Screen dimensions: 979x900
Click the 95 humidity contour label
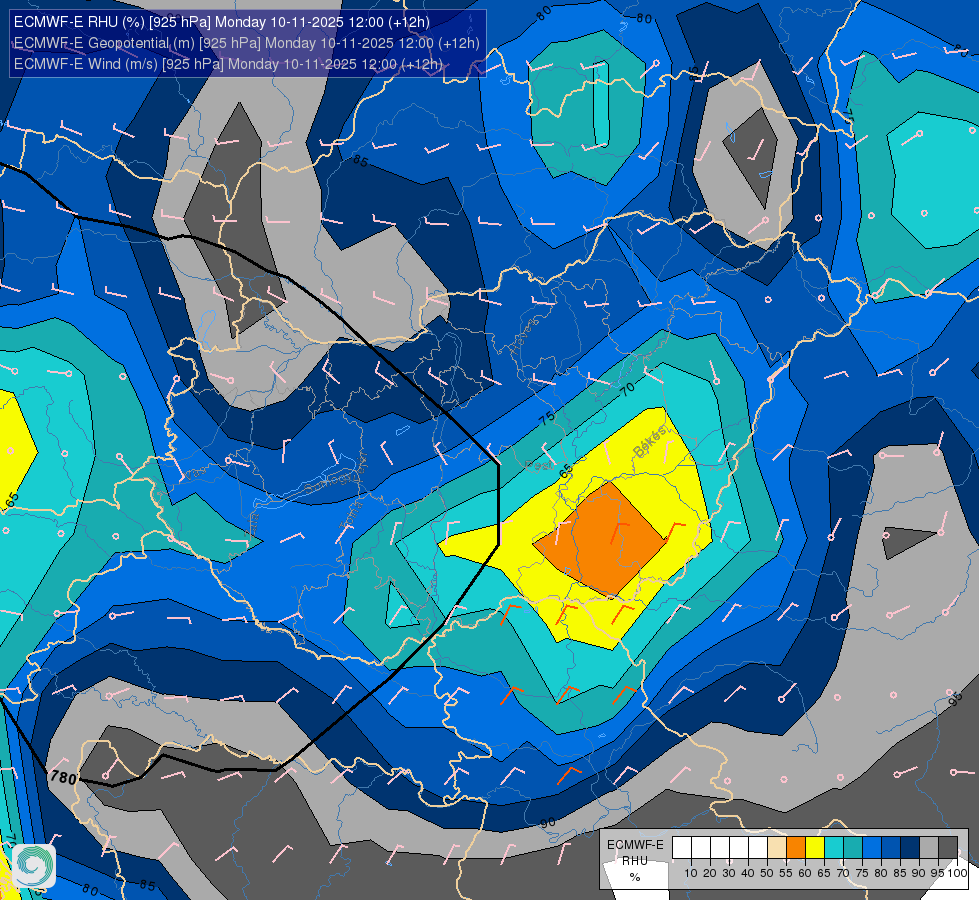[x=954, y=698]
